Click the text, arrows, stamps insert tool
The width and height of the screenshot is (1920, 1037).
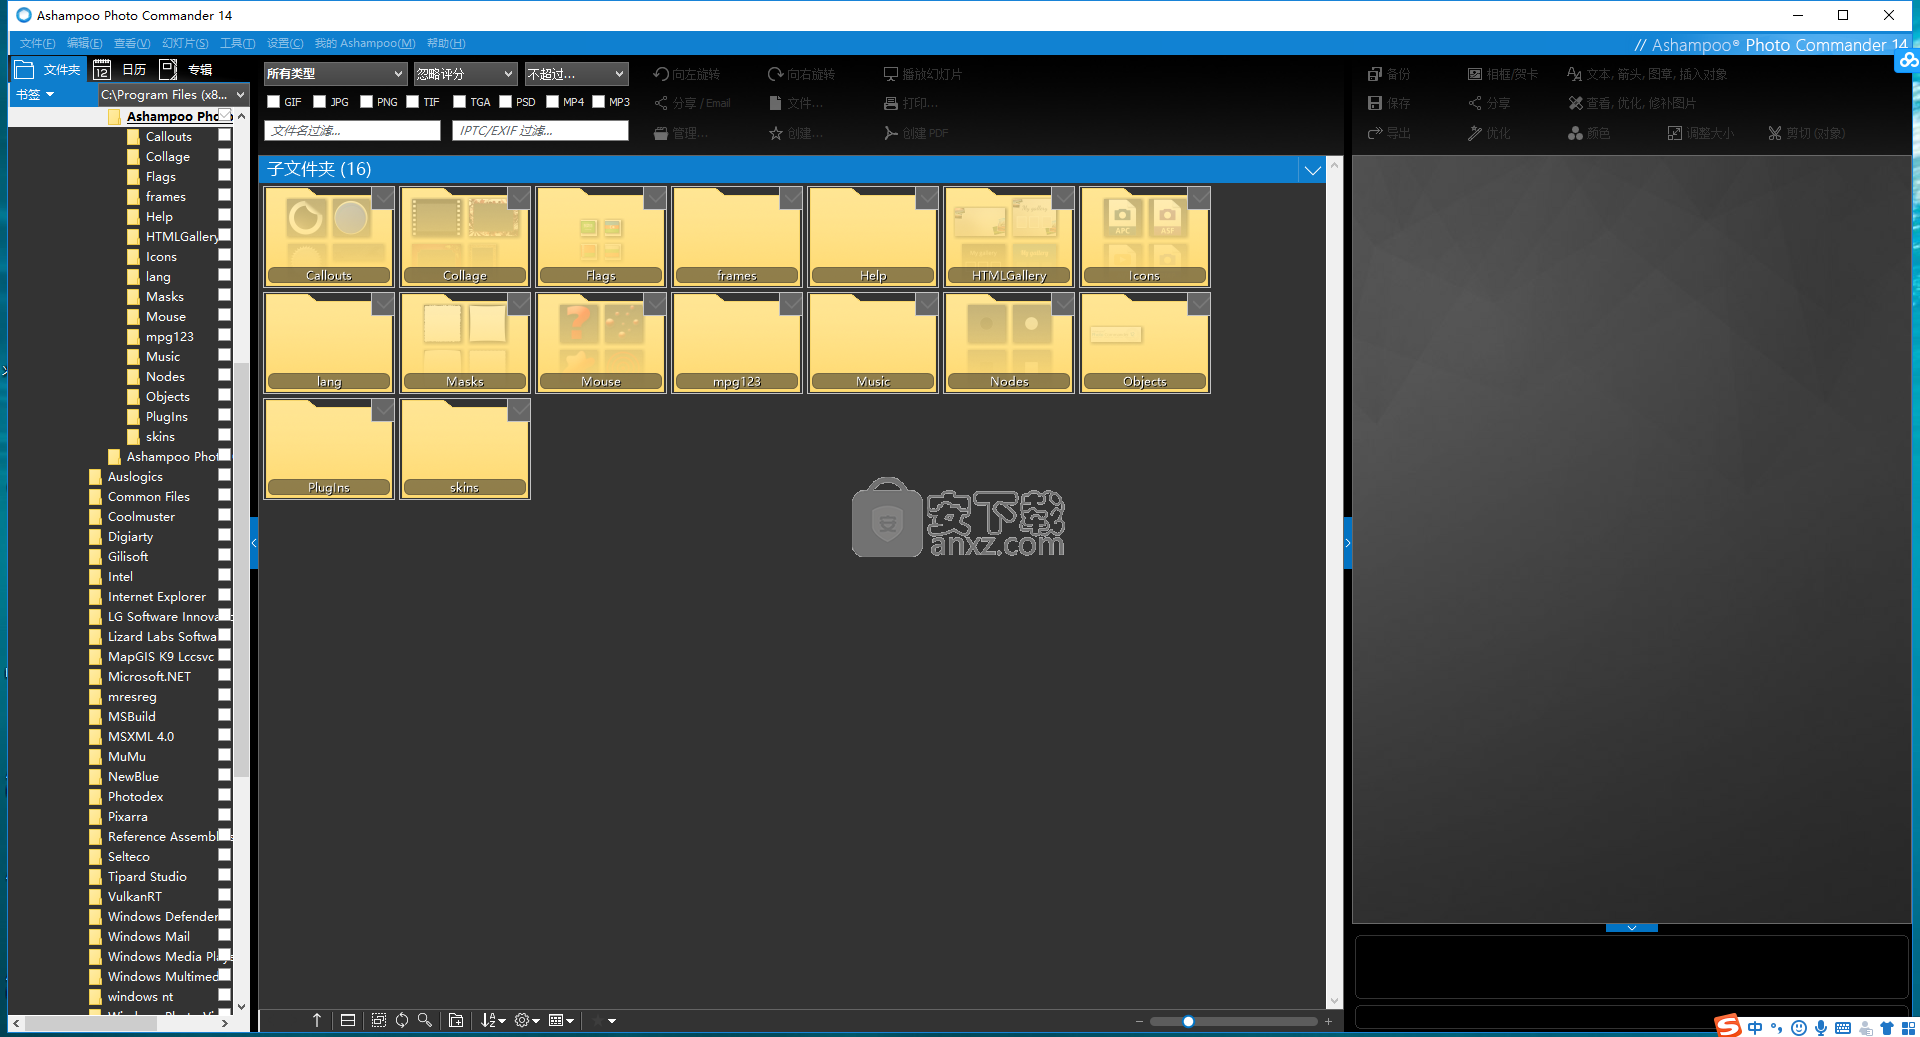[1647, 74]
